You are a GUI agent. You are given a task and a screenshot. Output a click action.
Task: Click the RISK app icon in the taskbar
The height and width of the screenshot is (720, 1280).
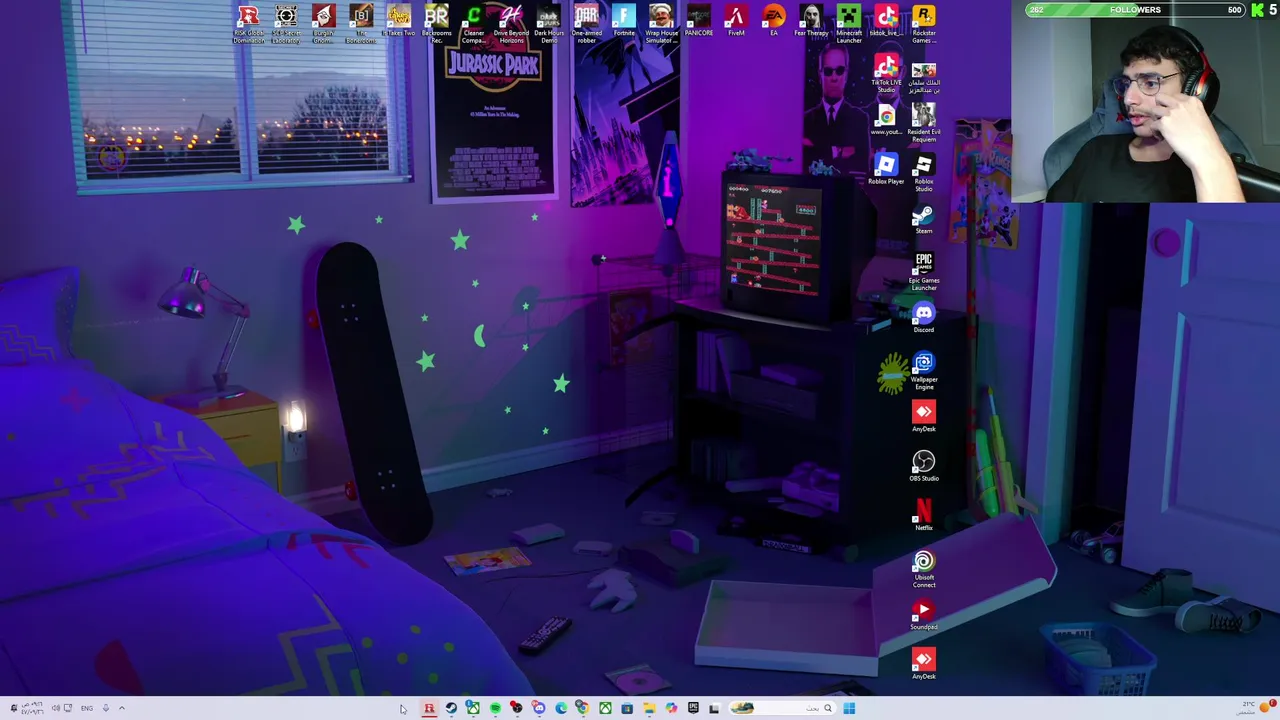tap(429, 708)
